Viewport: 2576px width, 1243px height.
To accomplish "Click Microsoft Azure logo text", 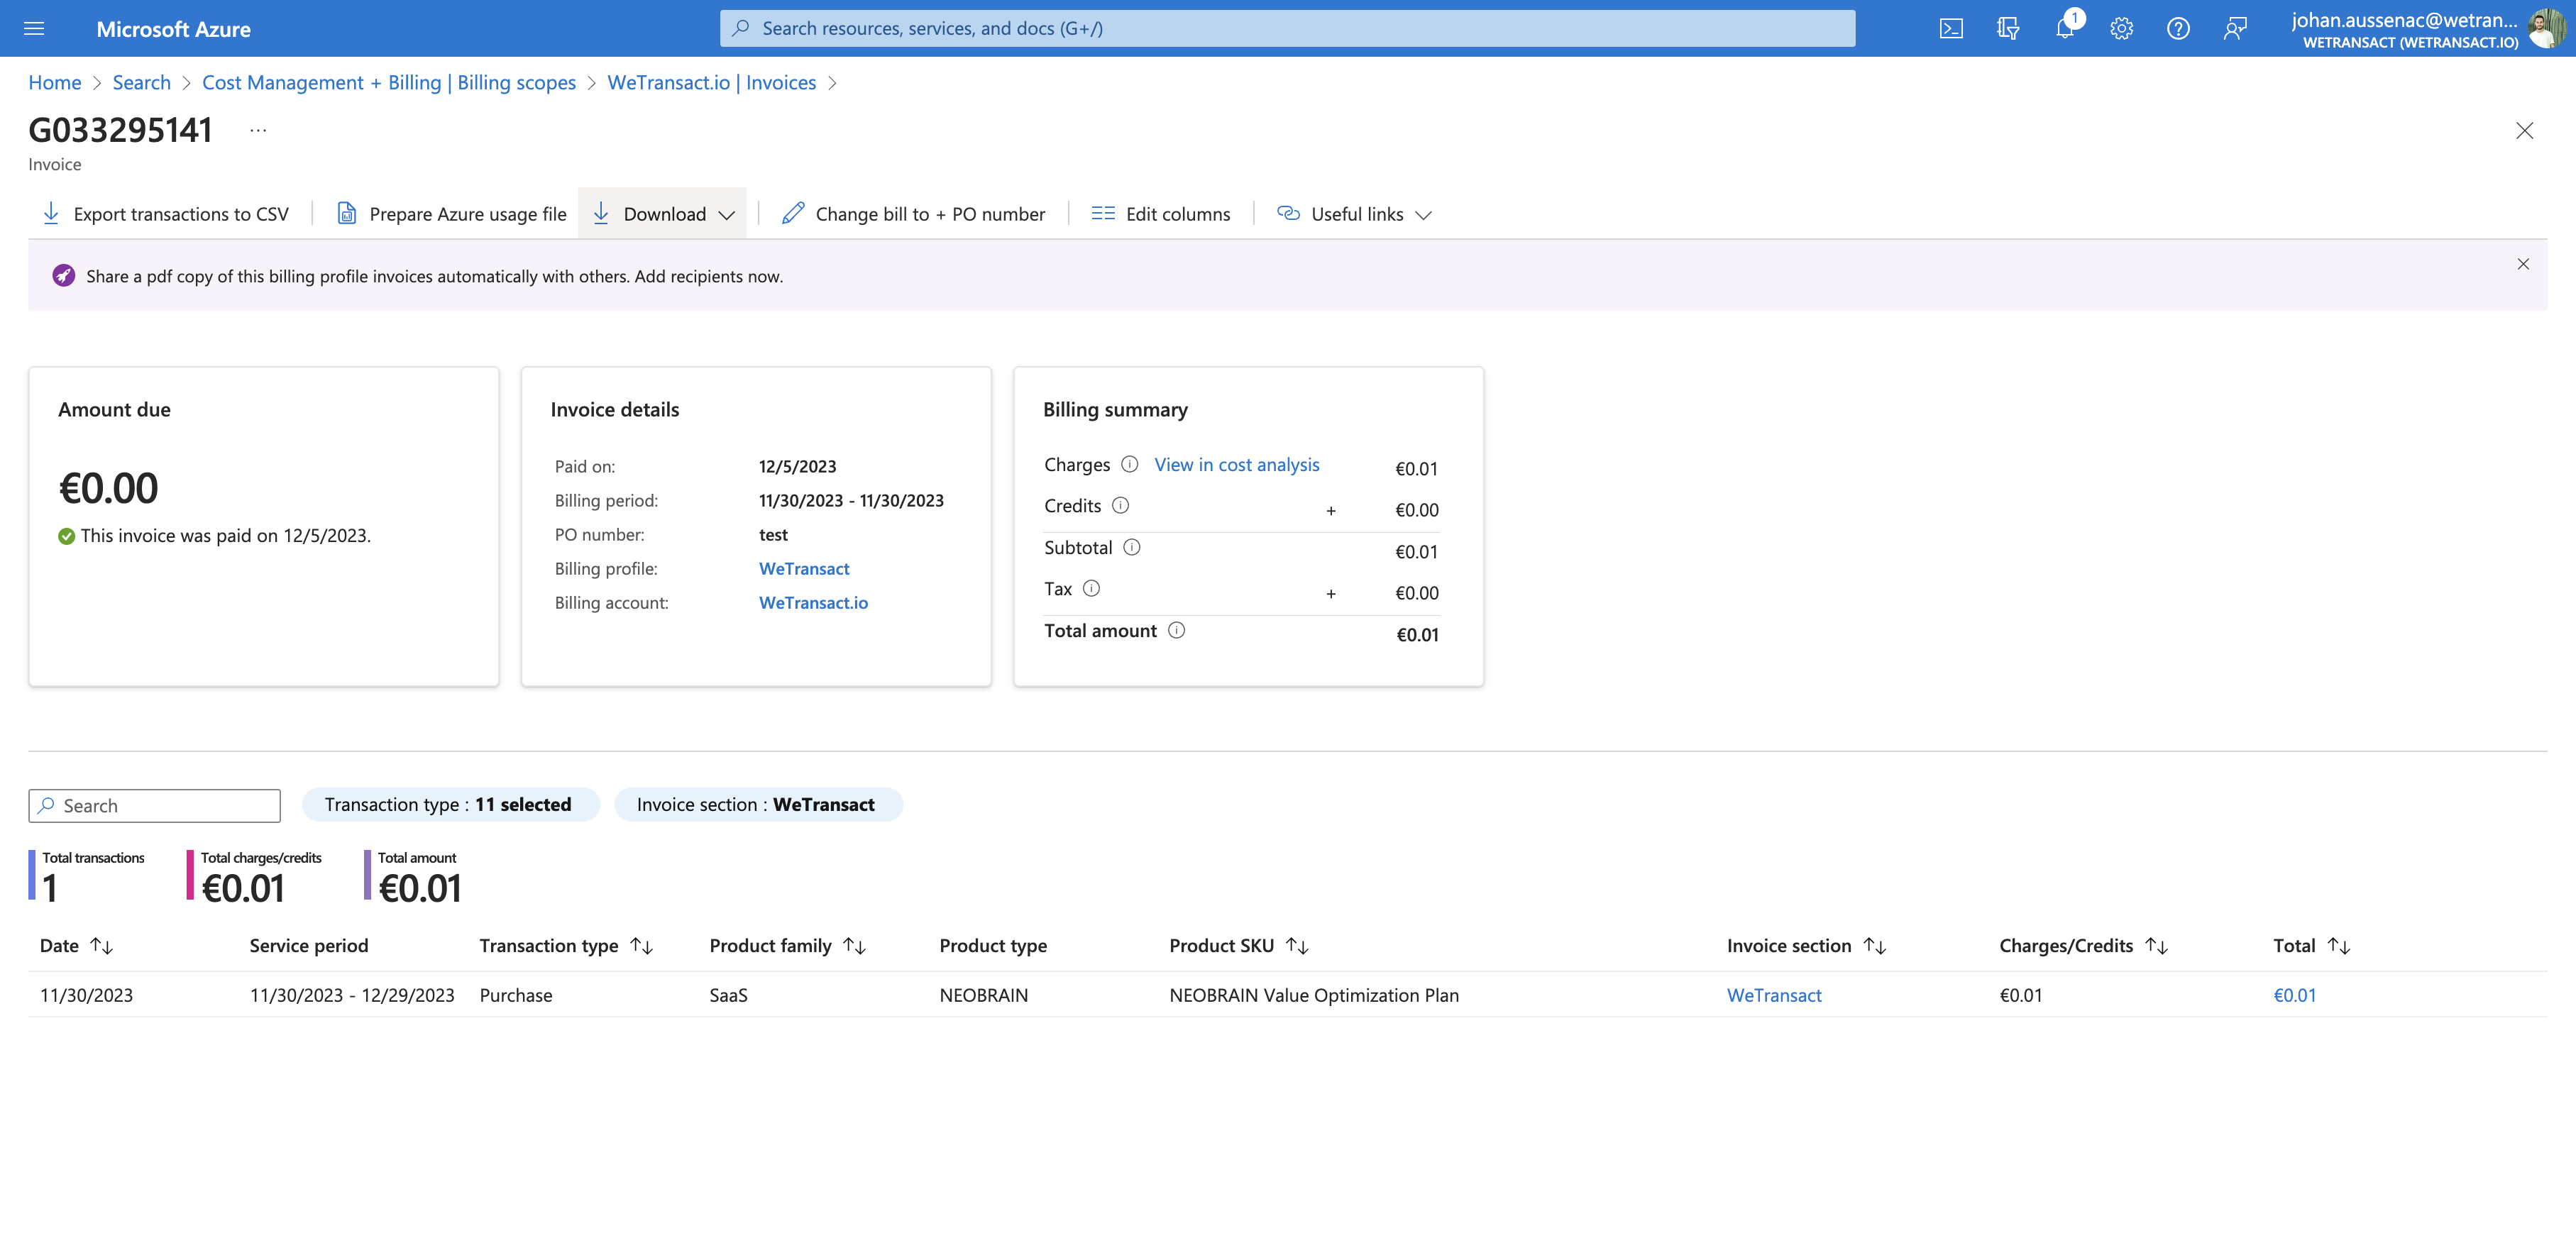I will click(x=173, y=29).
